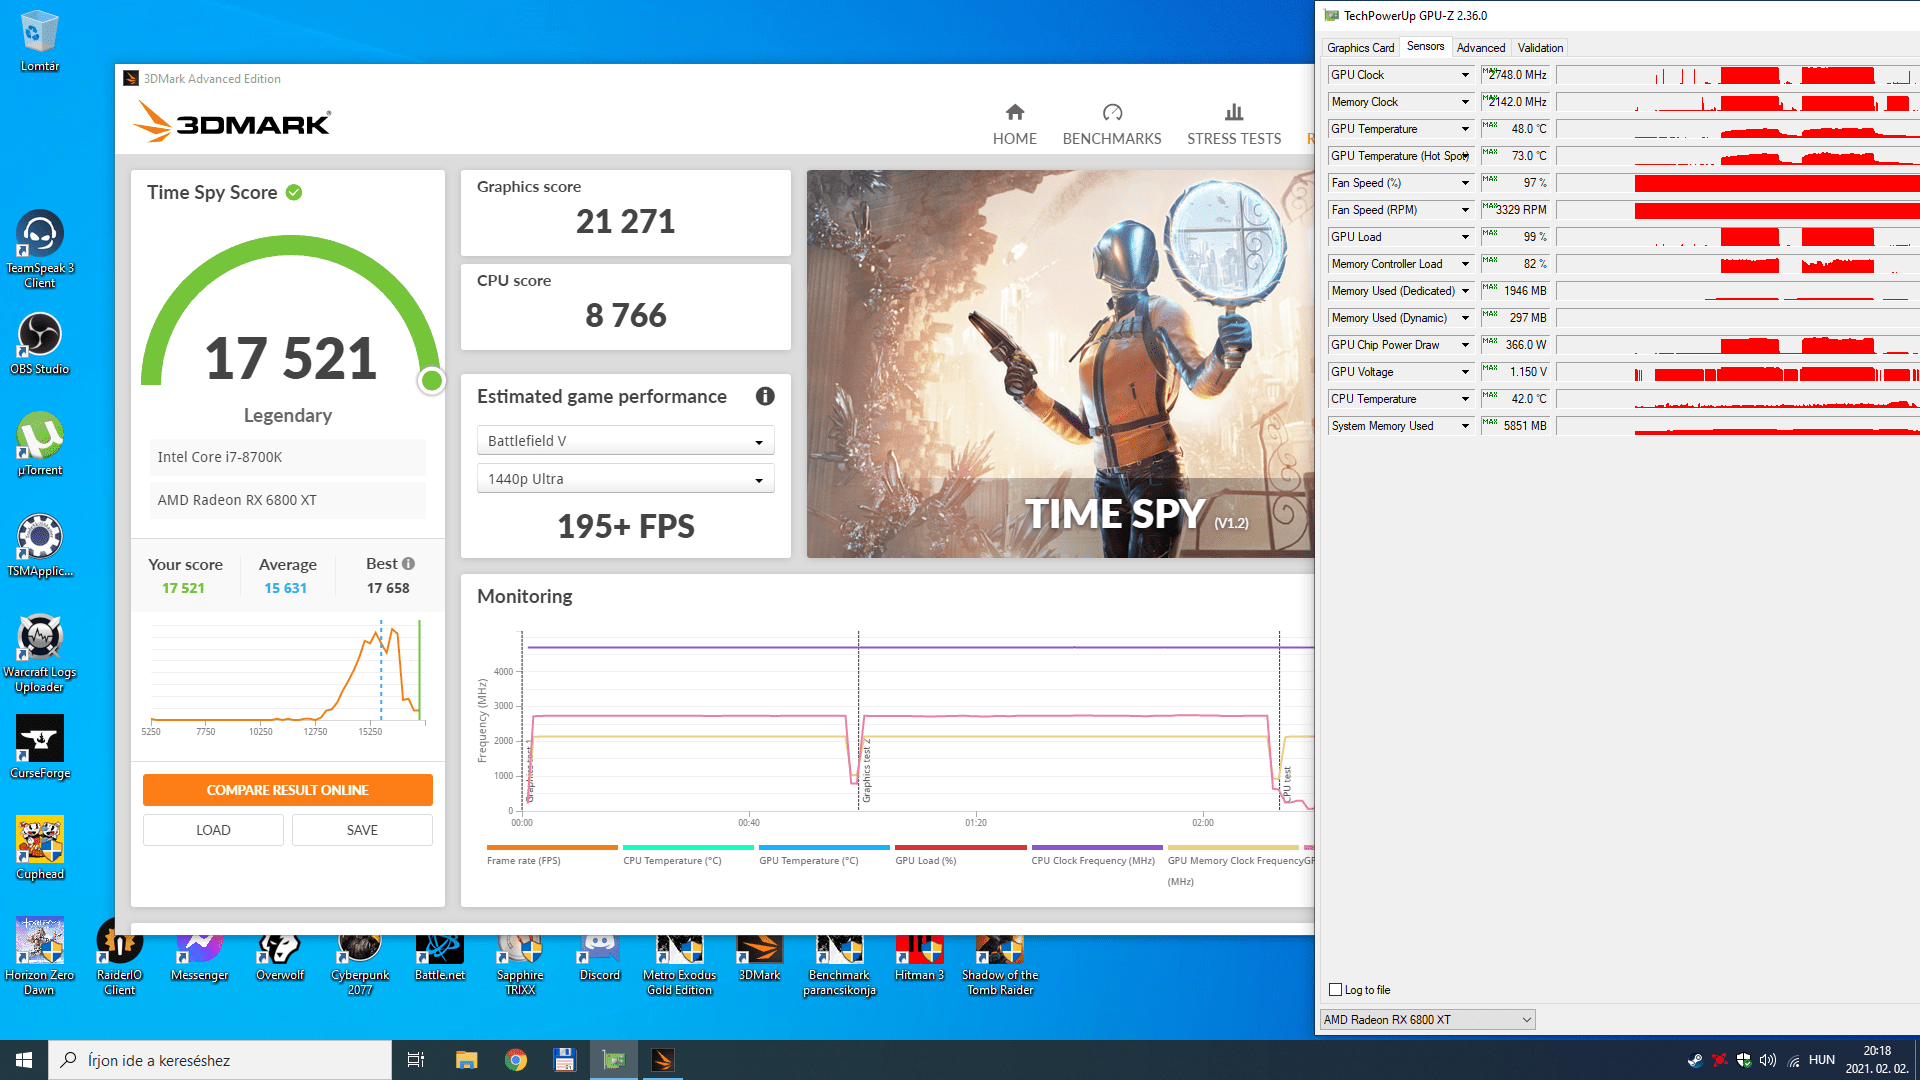Click the SAVE button

click(x=362, y=830)
